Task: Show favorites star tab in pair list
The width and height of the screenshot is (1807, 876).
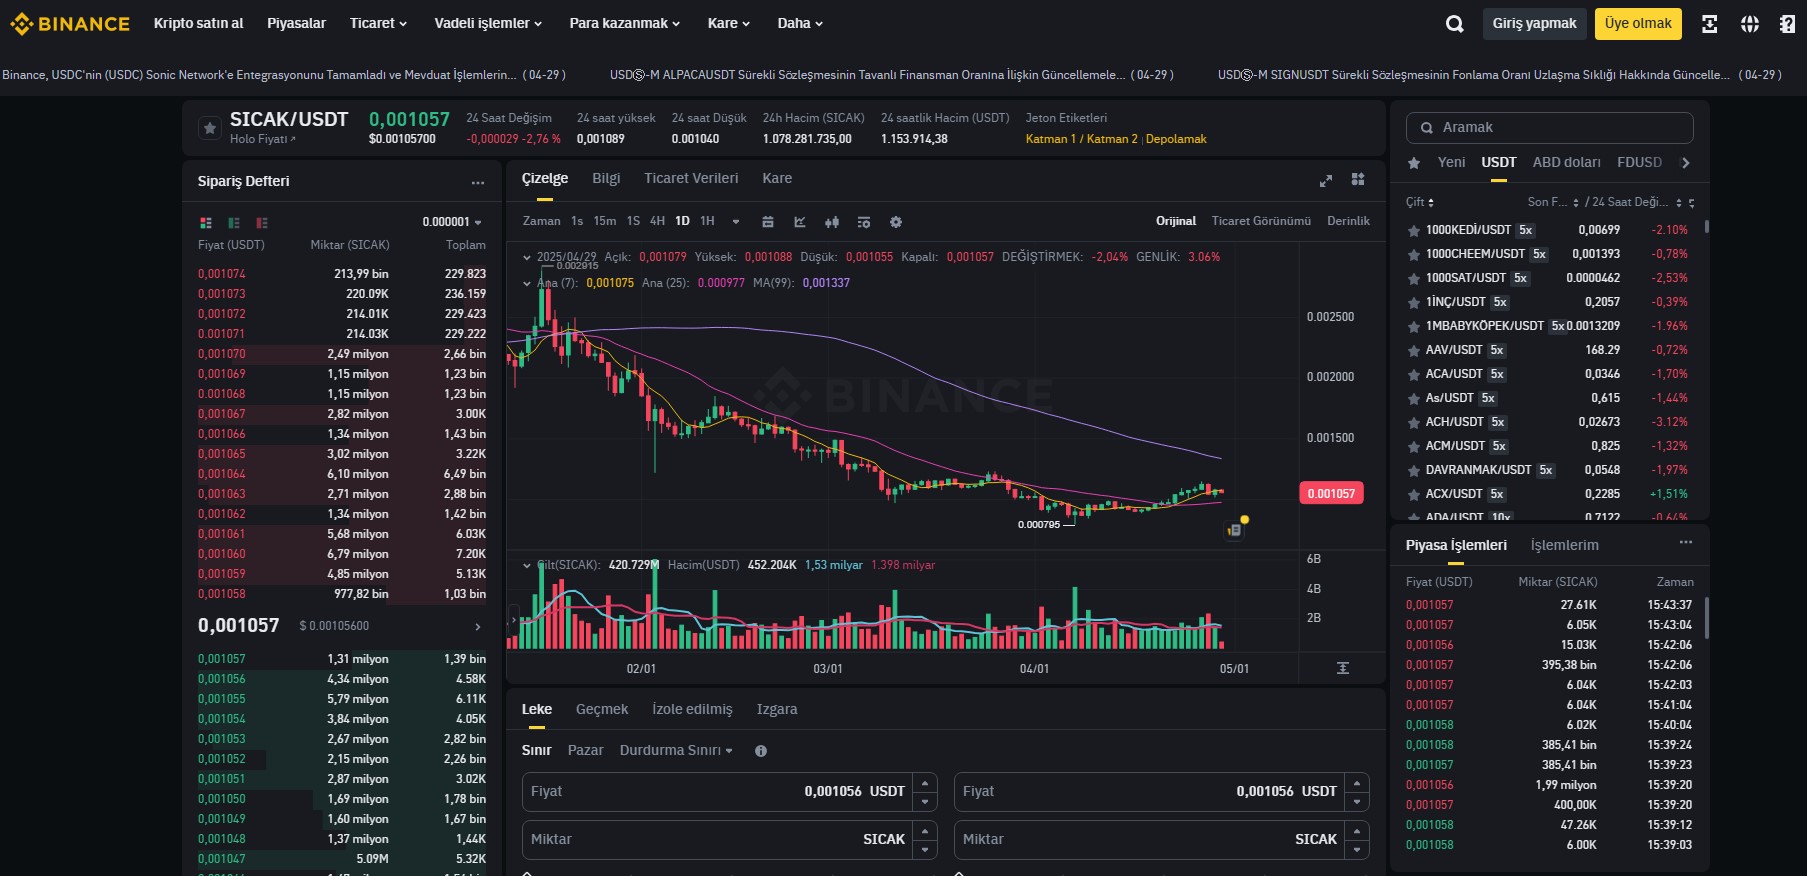Action: tap(1414, 163)
